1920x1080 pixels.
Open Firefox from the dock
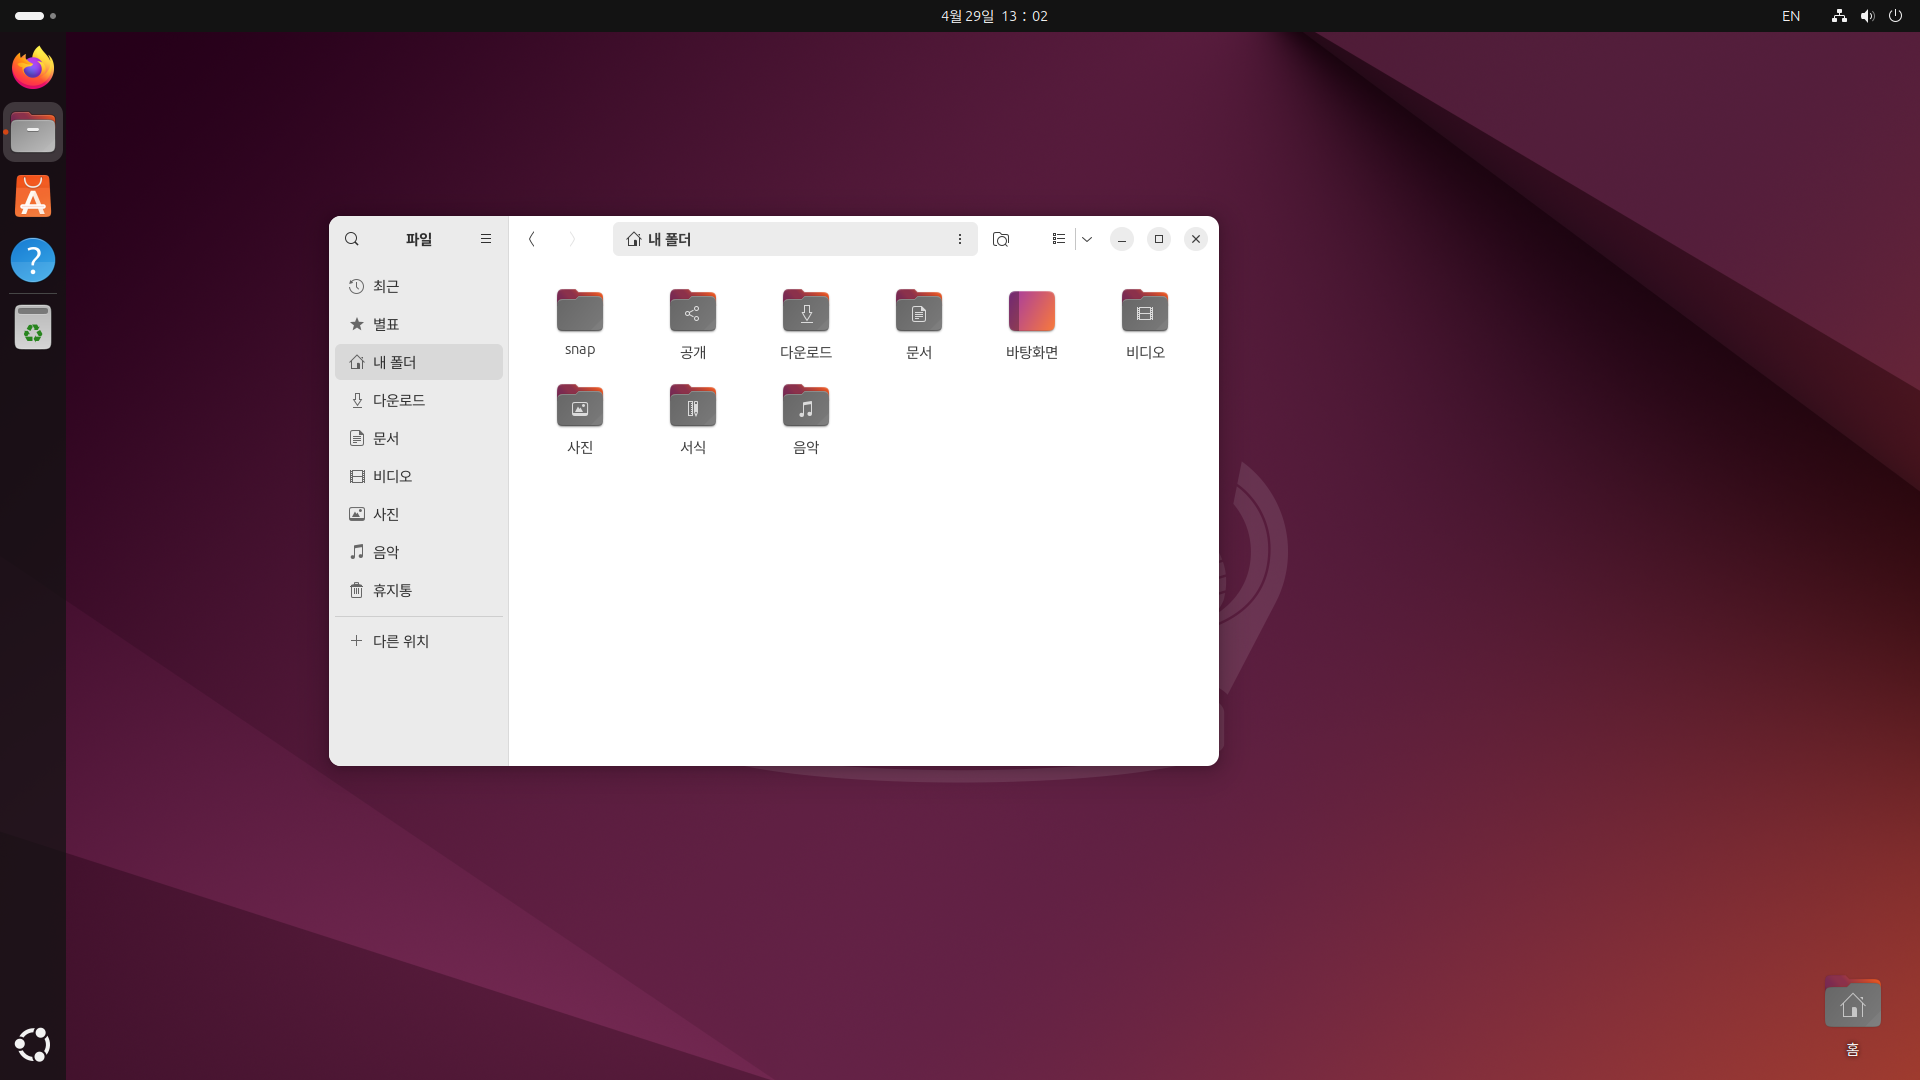point(33,68)
